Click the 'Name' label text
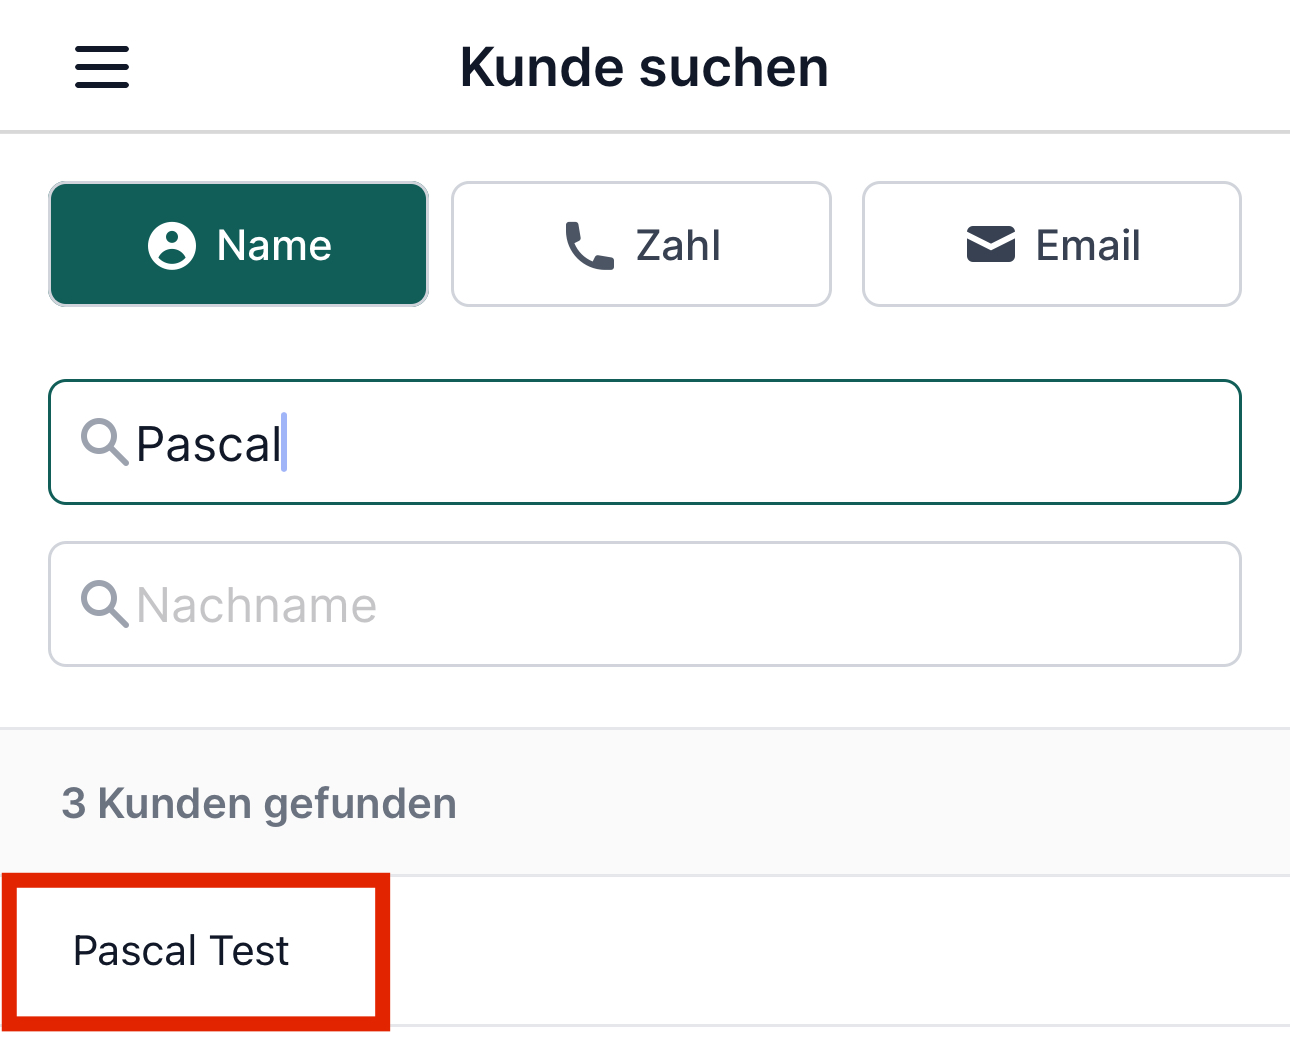Screen dimensions: 1290x1063 (274, 245)
